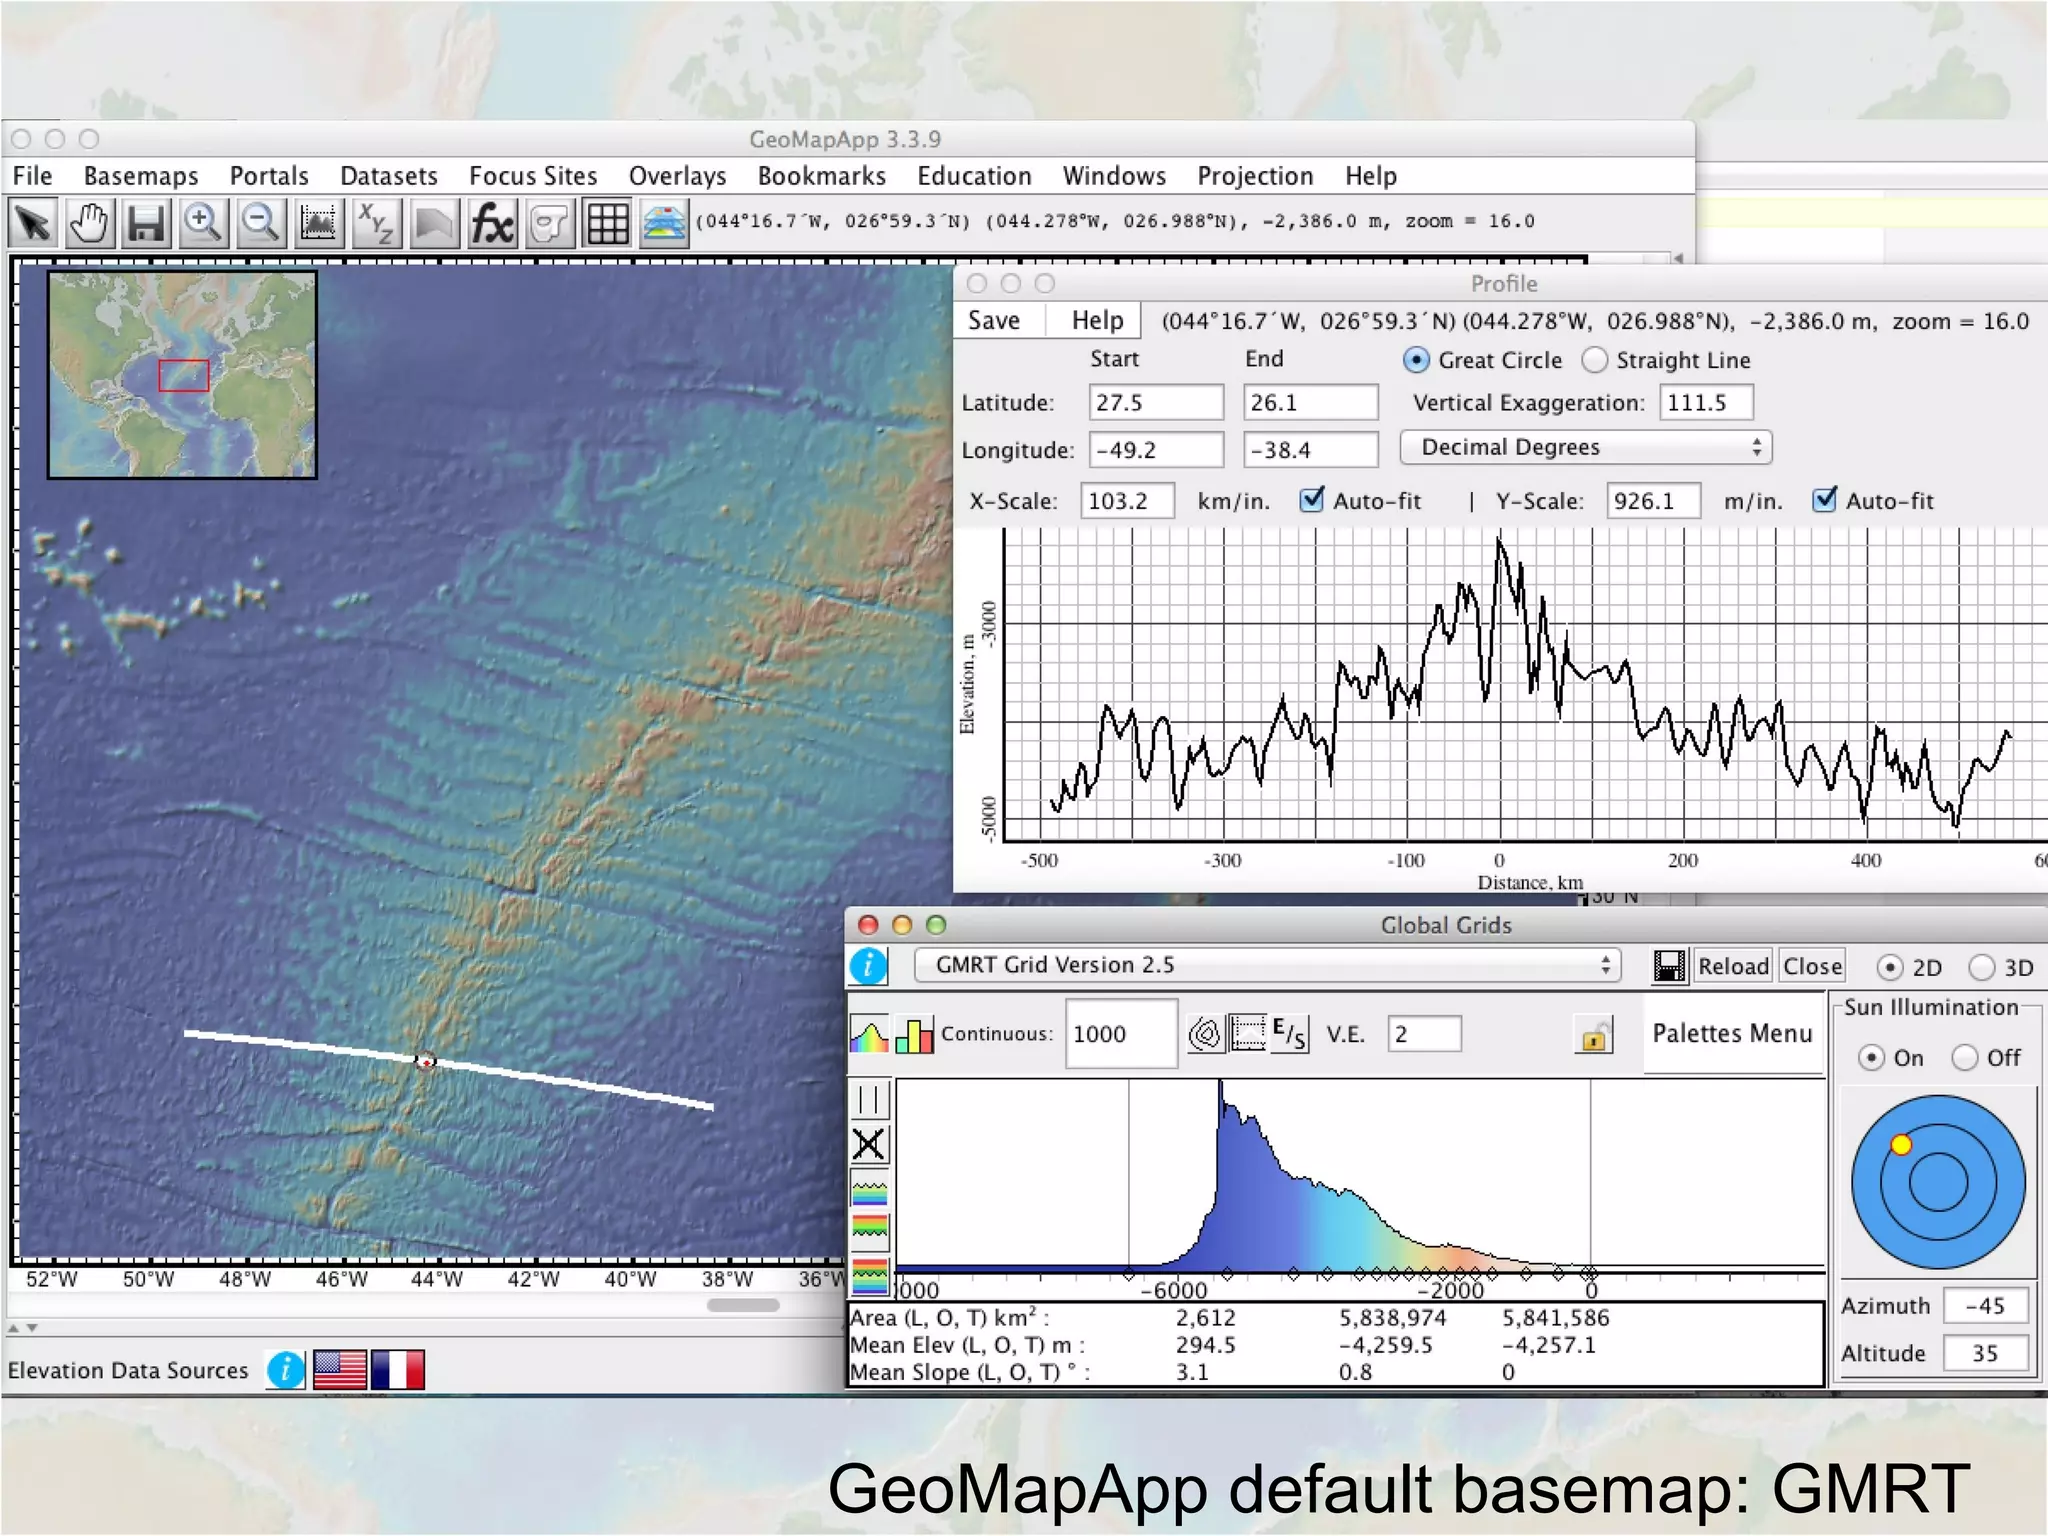Select the lasso selection tool

pyautogui.click(x=549, y=223)
